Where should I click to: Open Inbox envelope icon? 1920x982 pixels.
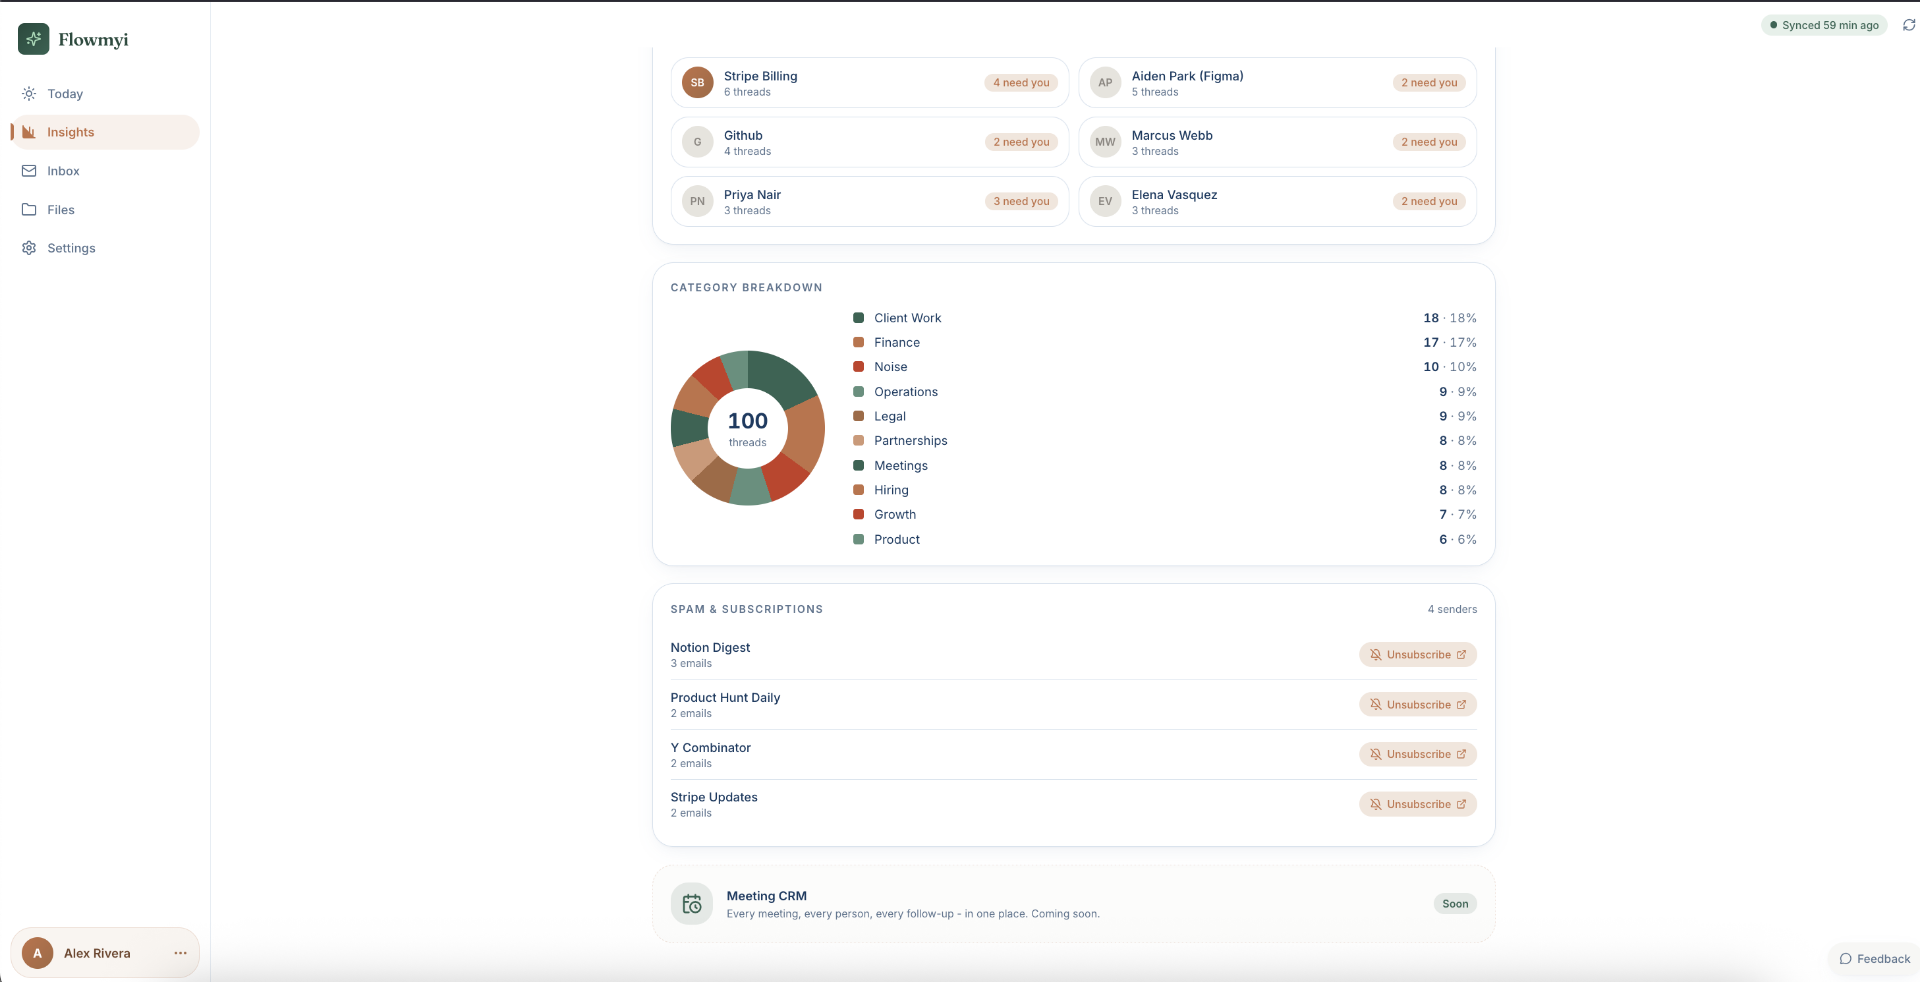point(29,171)
